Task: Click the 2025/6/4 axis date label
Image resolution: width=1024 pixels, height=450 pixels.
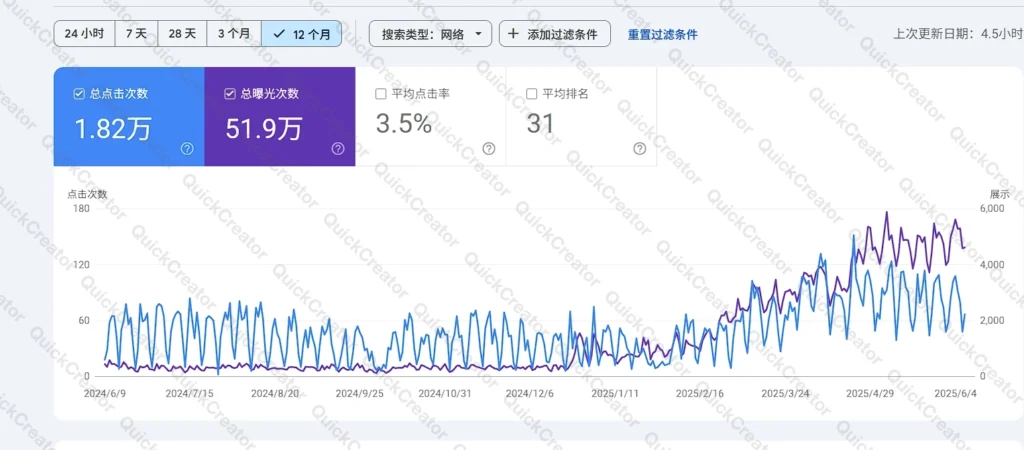Action: pos(956,394)
